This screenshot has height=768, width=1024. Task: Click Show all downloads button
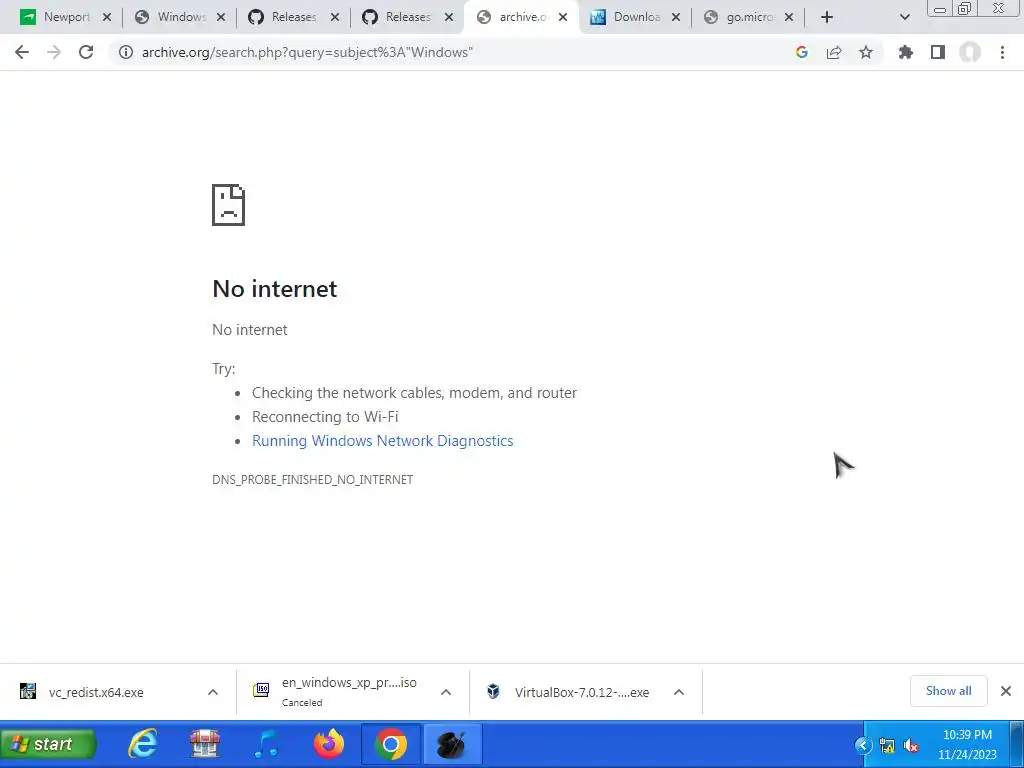click(948, 691)
